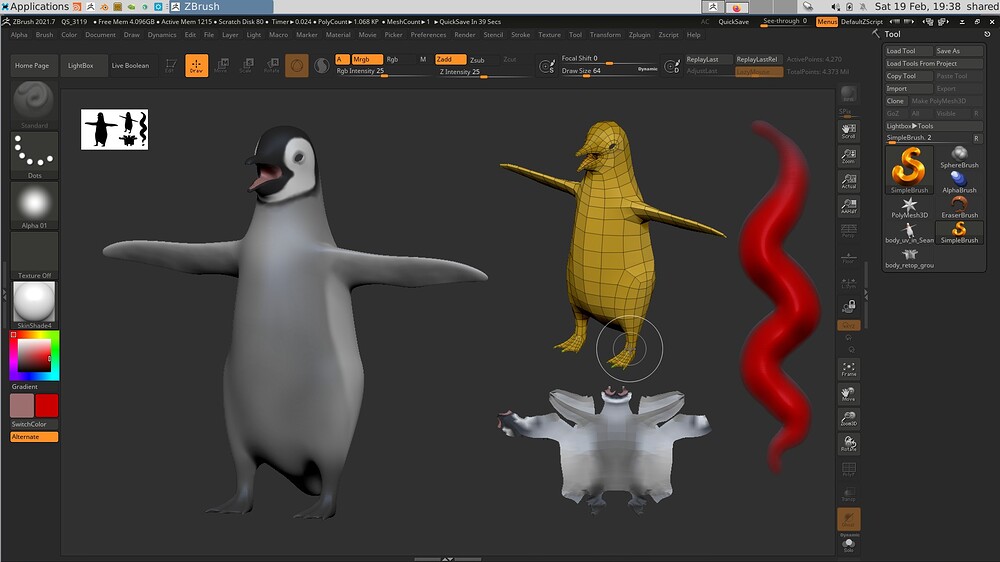The height and width of the screenshot is (562, 1000).
Task: Expand the right tray divider arrow
Action: coord(865,294)
